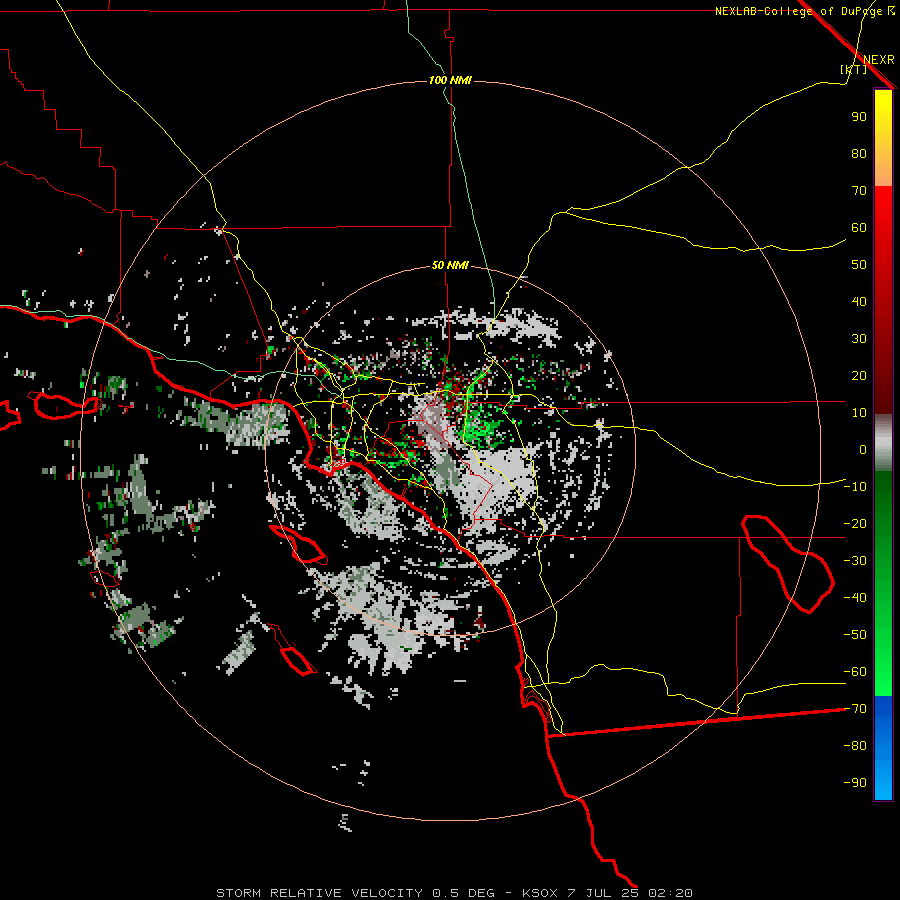Click the -80 value on velocity scale
Screen dimensions: 900x900
pyautogui.click(x=855, y=746)
